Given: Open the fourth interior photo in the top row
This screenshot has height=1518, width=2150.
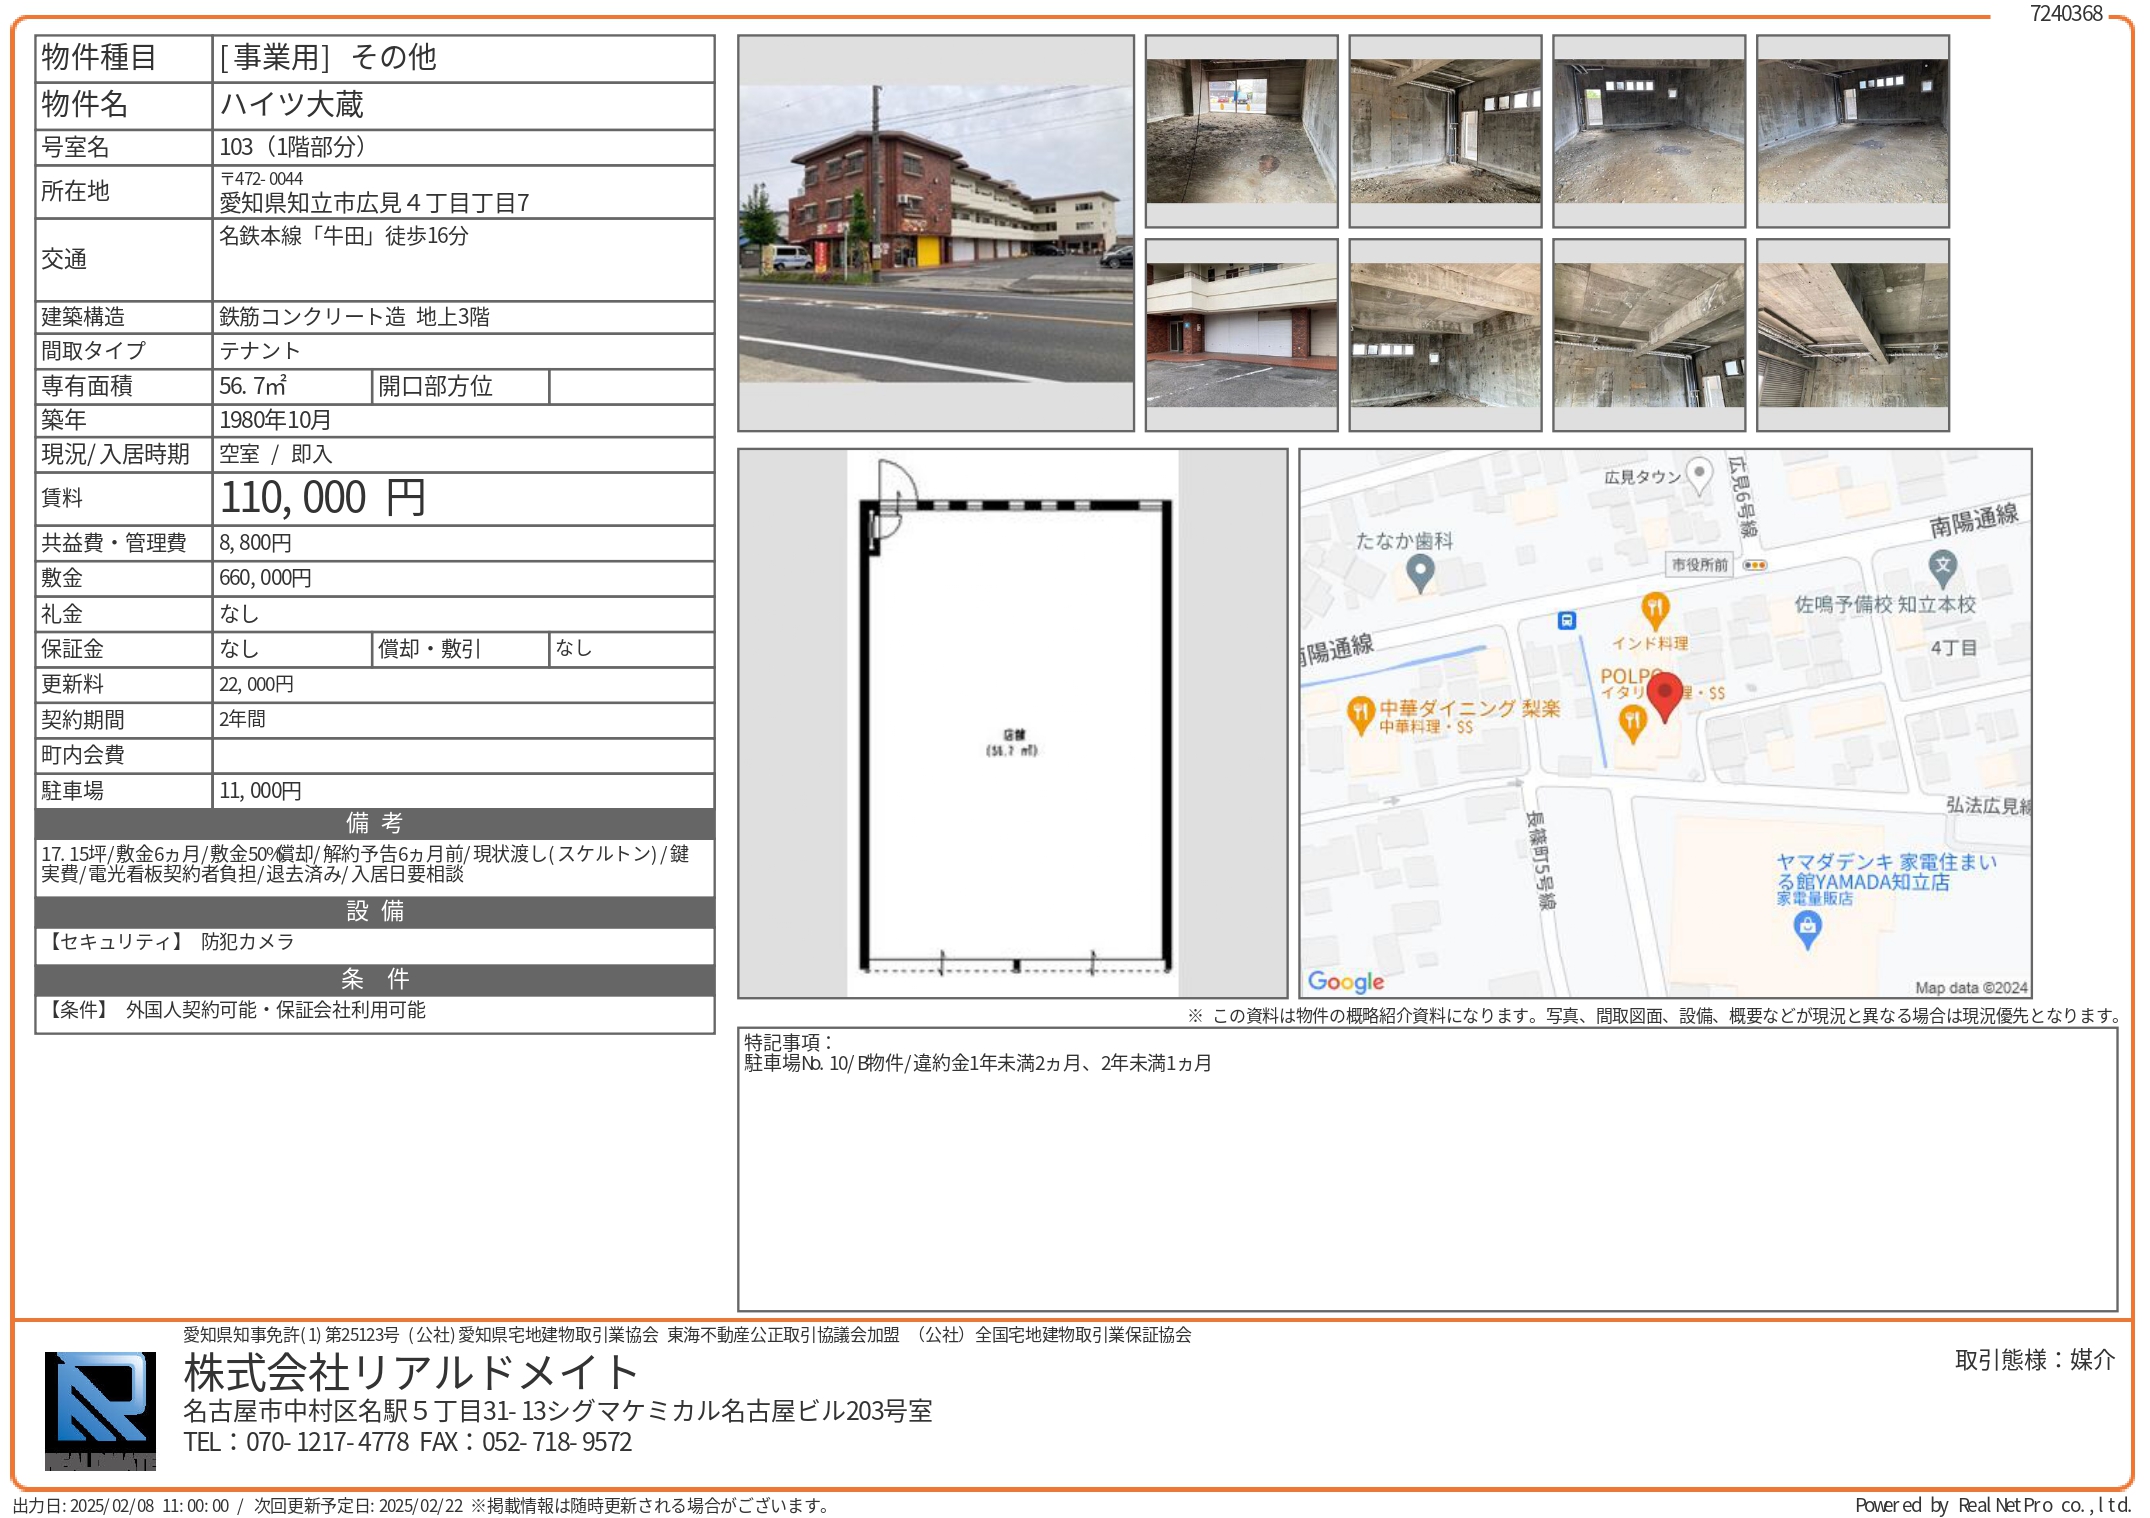Looking at the screenshot, I should pos(1853,131).
